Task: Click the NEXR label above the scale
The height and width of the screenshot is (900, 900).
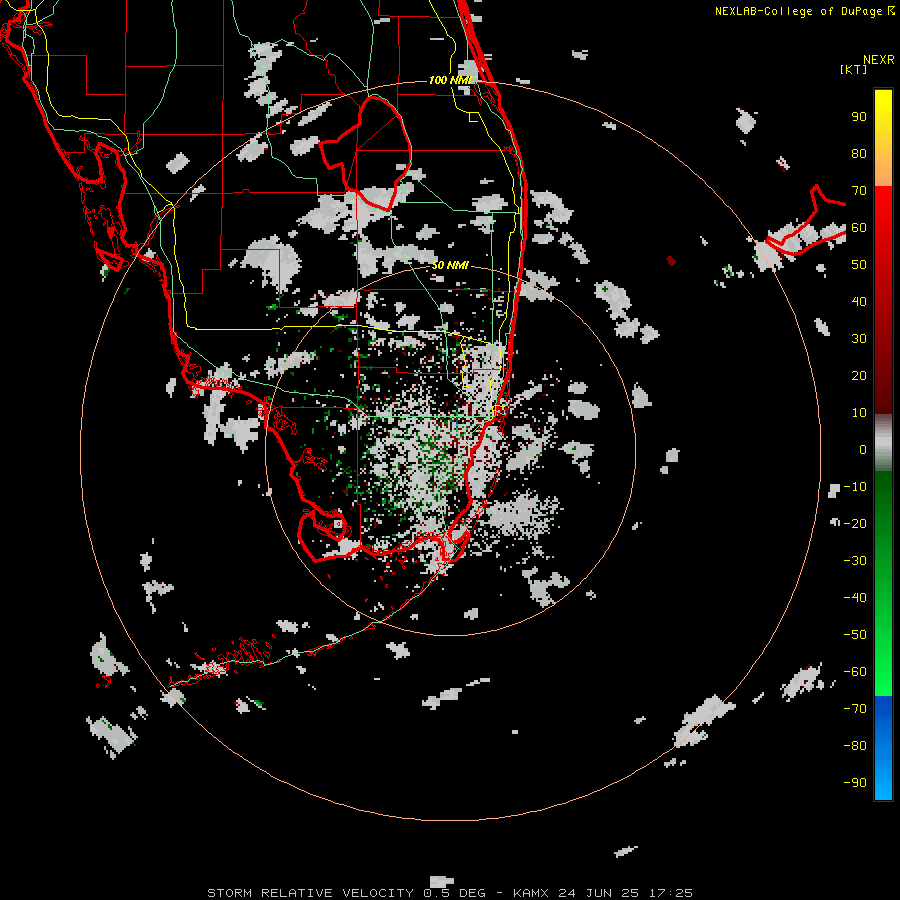Action: (x=879, y=60)
